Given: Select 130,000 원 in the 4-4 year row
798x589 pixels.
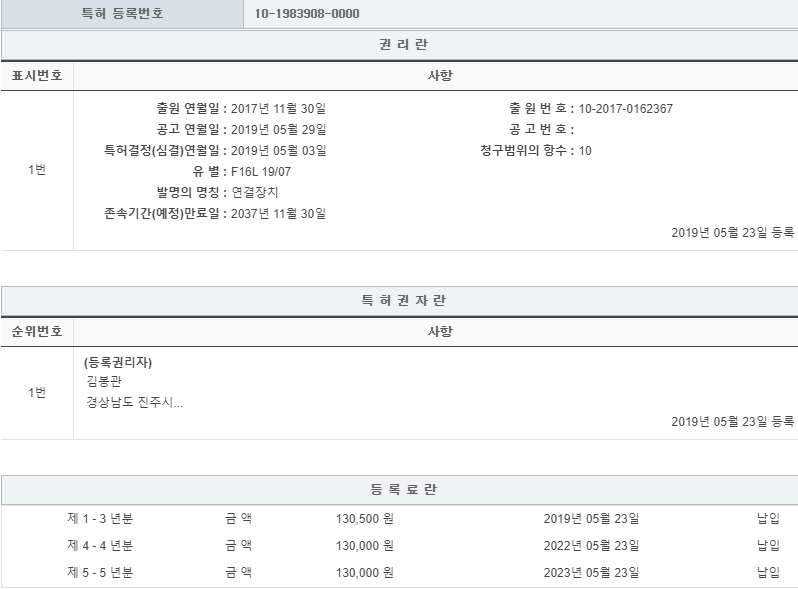Looking at the screenshot, I should tap(364, 546).
